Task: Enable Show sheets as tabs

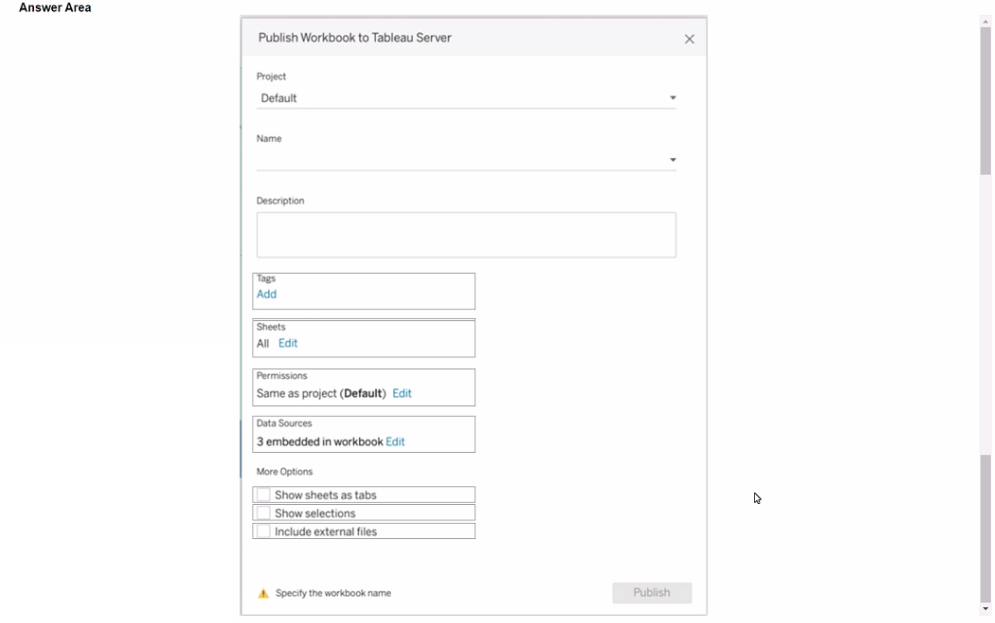Action: 263,495
